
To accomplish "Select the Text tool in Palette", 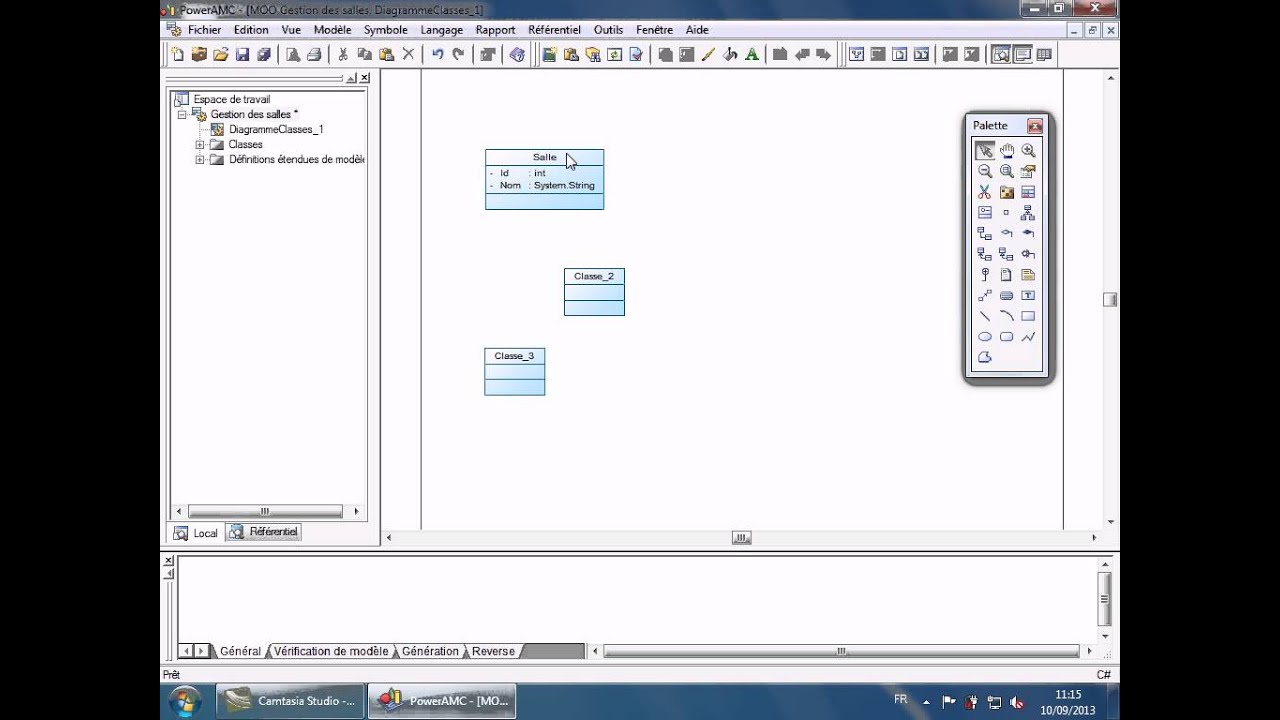I will click(1028, 295).
